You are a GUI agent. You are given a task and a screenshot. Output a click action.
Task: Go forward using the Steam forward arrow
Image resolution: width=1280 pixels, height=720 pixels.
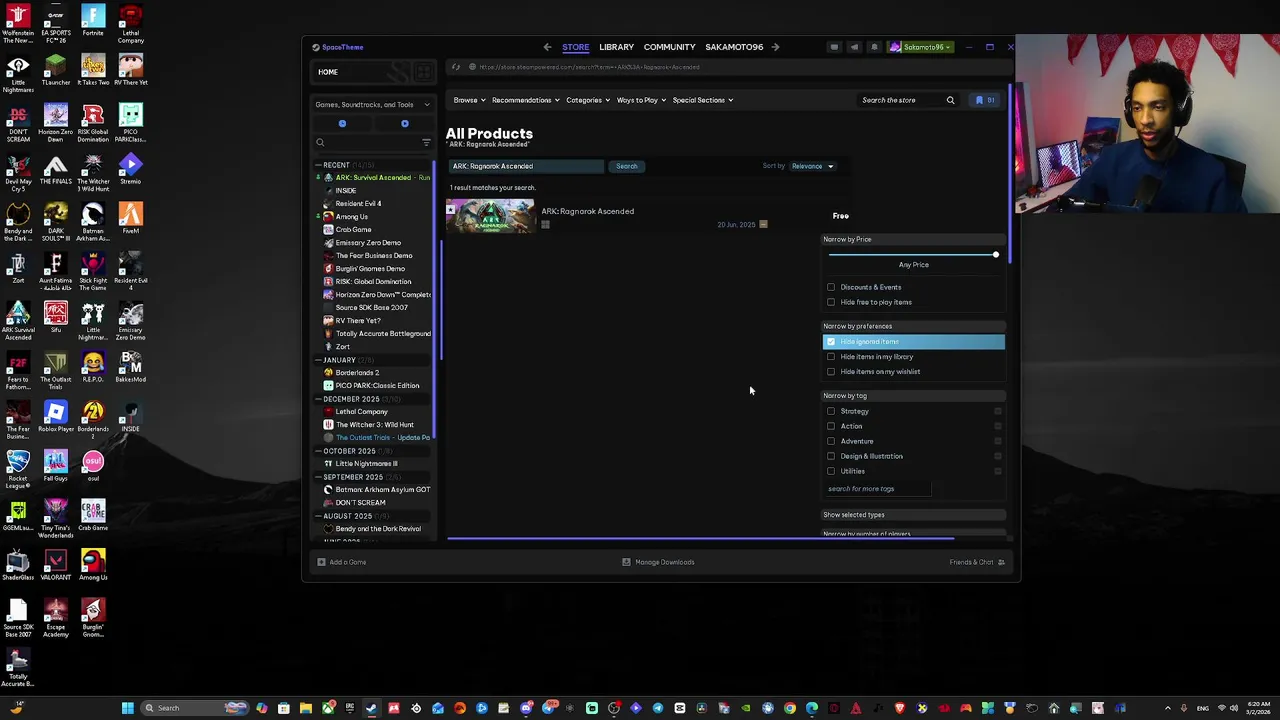point(775,47)
